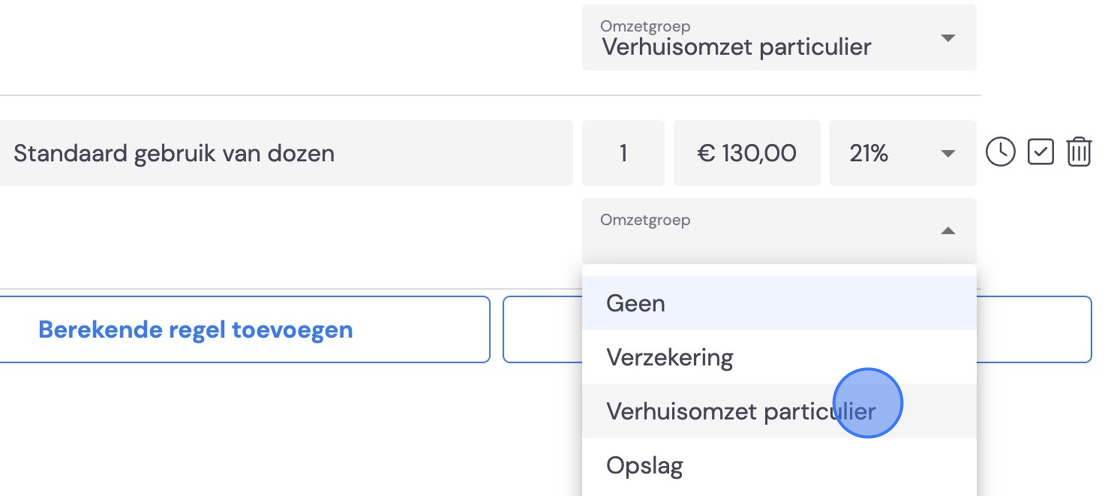Click the clock icon on the dozen row
Viewport: 1120px width, 496px height.
1000,152
